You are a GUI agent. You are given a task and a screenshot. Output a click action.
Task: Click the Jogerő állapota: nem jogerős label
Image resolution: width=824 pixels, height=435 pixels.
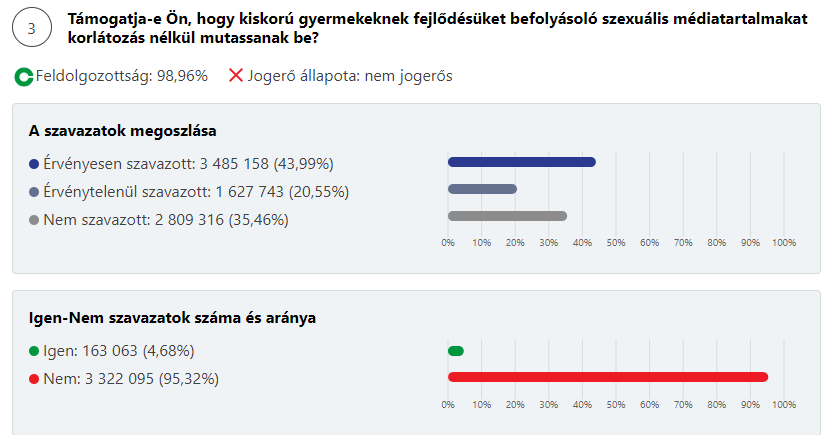tap(350, 76)
